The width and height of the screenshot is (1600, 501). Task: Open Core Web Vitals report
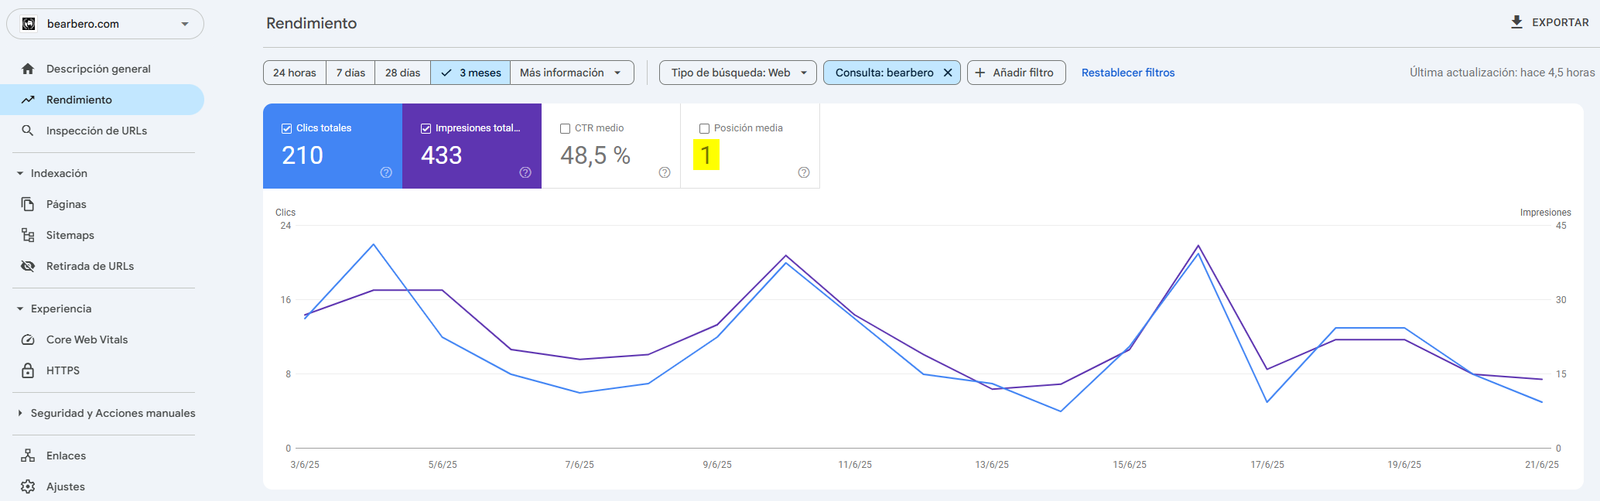[102, 340]
